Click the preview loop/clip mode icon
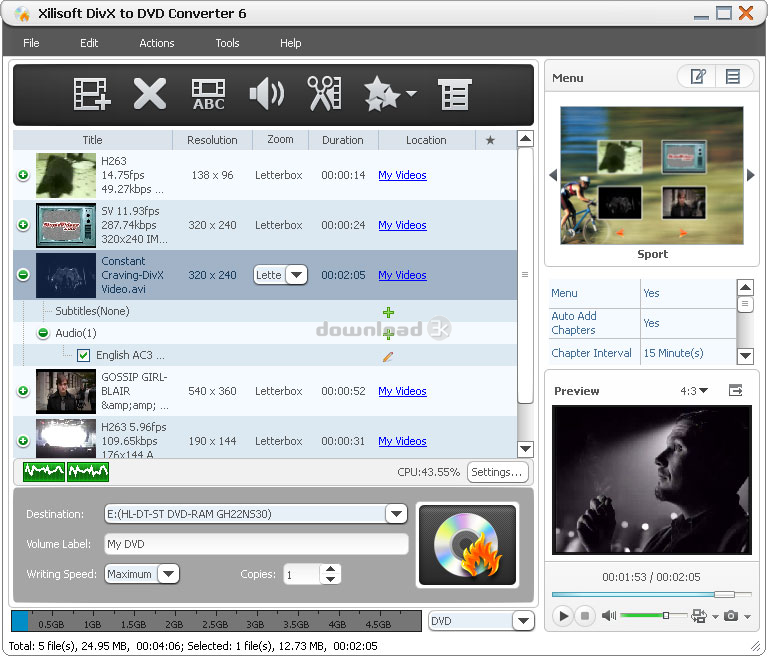This screenshot has height=656, width=768. (x=699, y=615)
